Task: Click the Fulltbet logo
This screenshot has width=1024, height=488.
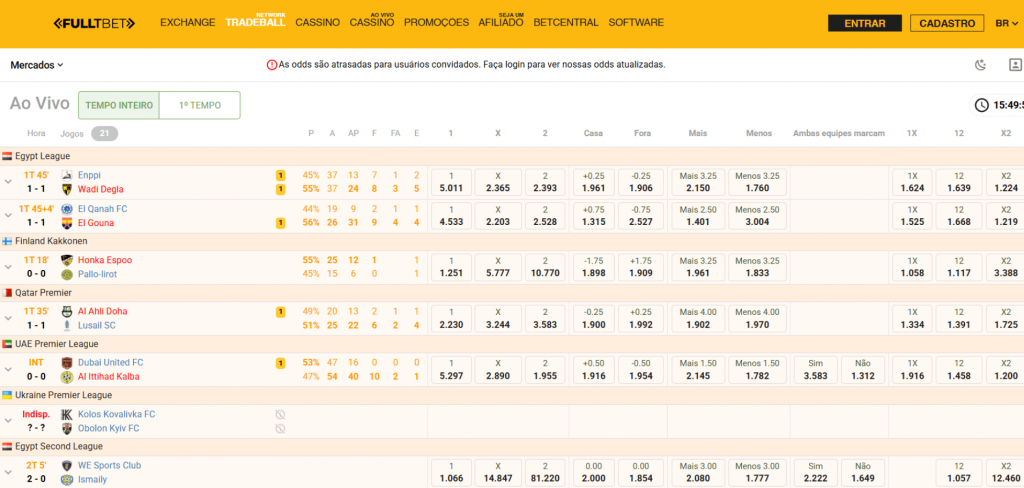Action: pyautogui.click(x=94, y=24)
